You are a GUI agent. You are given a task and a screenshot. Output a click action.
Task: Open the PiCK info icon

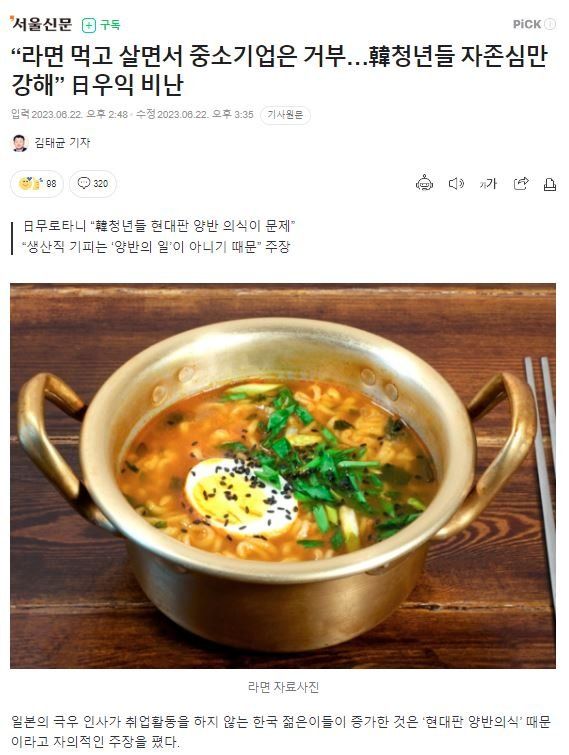[550, 24]
